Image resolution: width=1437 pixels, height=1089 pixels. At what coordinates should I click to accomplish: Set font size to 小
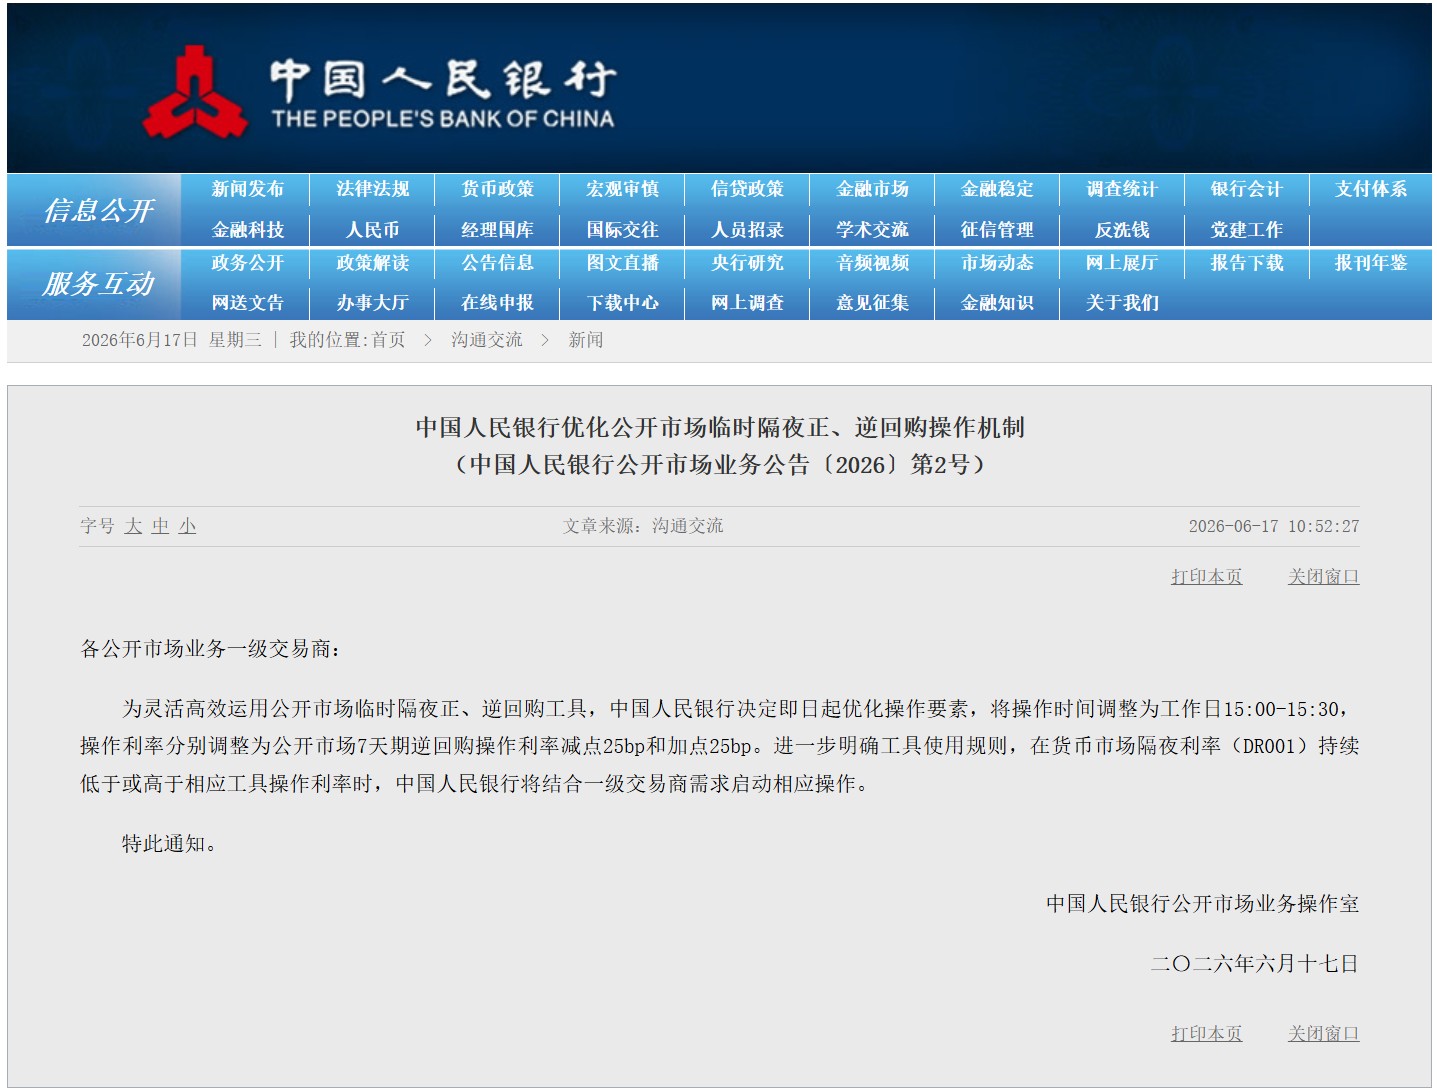coord(187,526)
